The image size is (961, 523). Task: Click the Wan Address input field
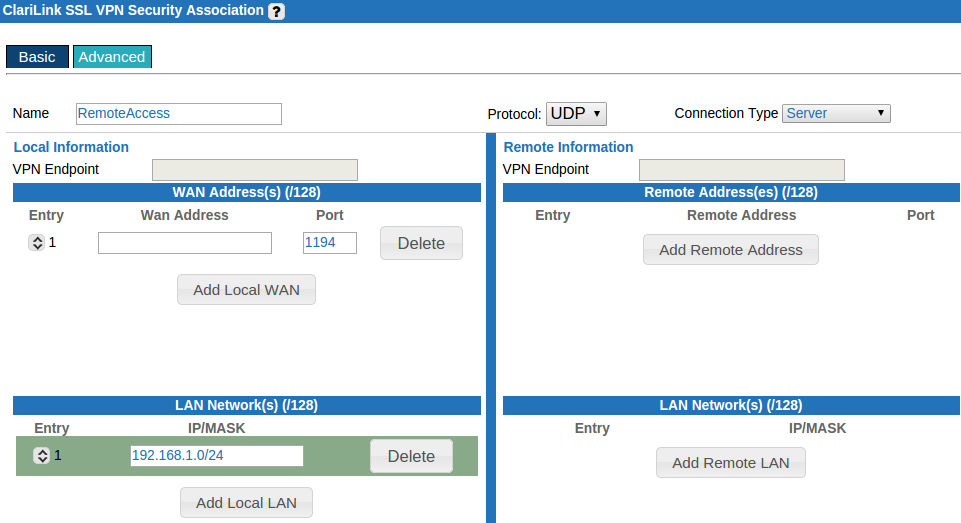click(185, 243)
